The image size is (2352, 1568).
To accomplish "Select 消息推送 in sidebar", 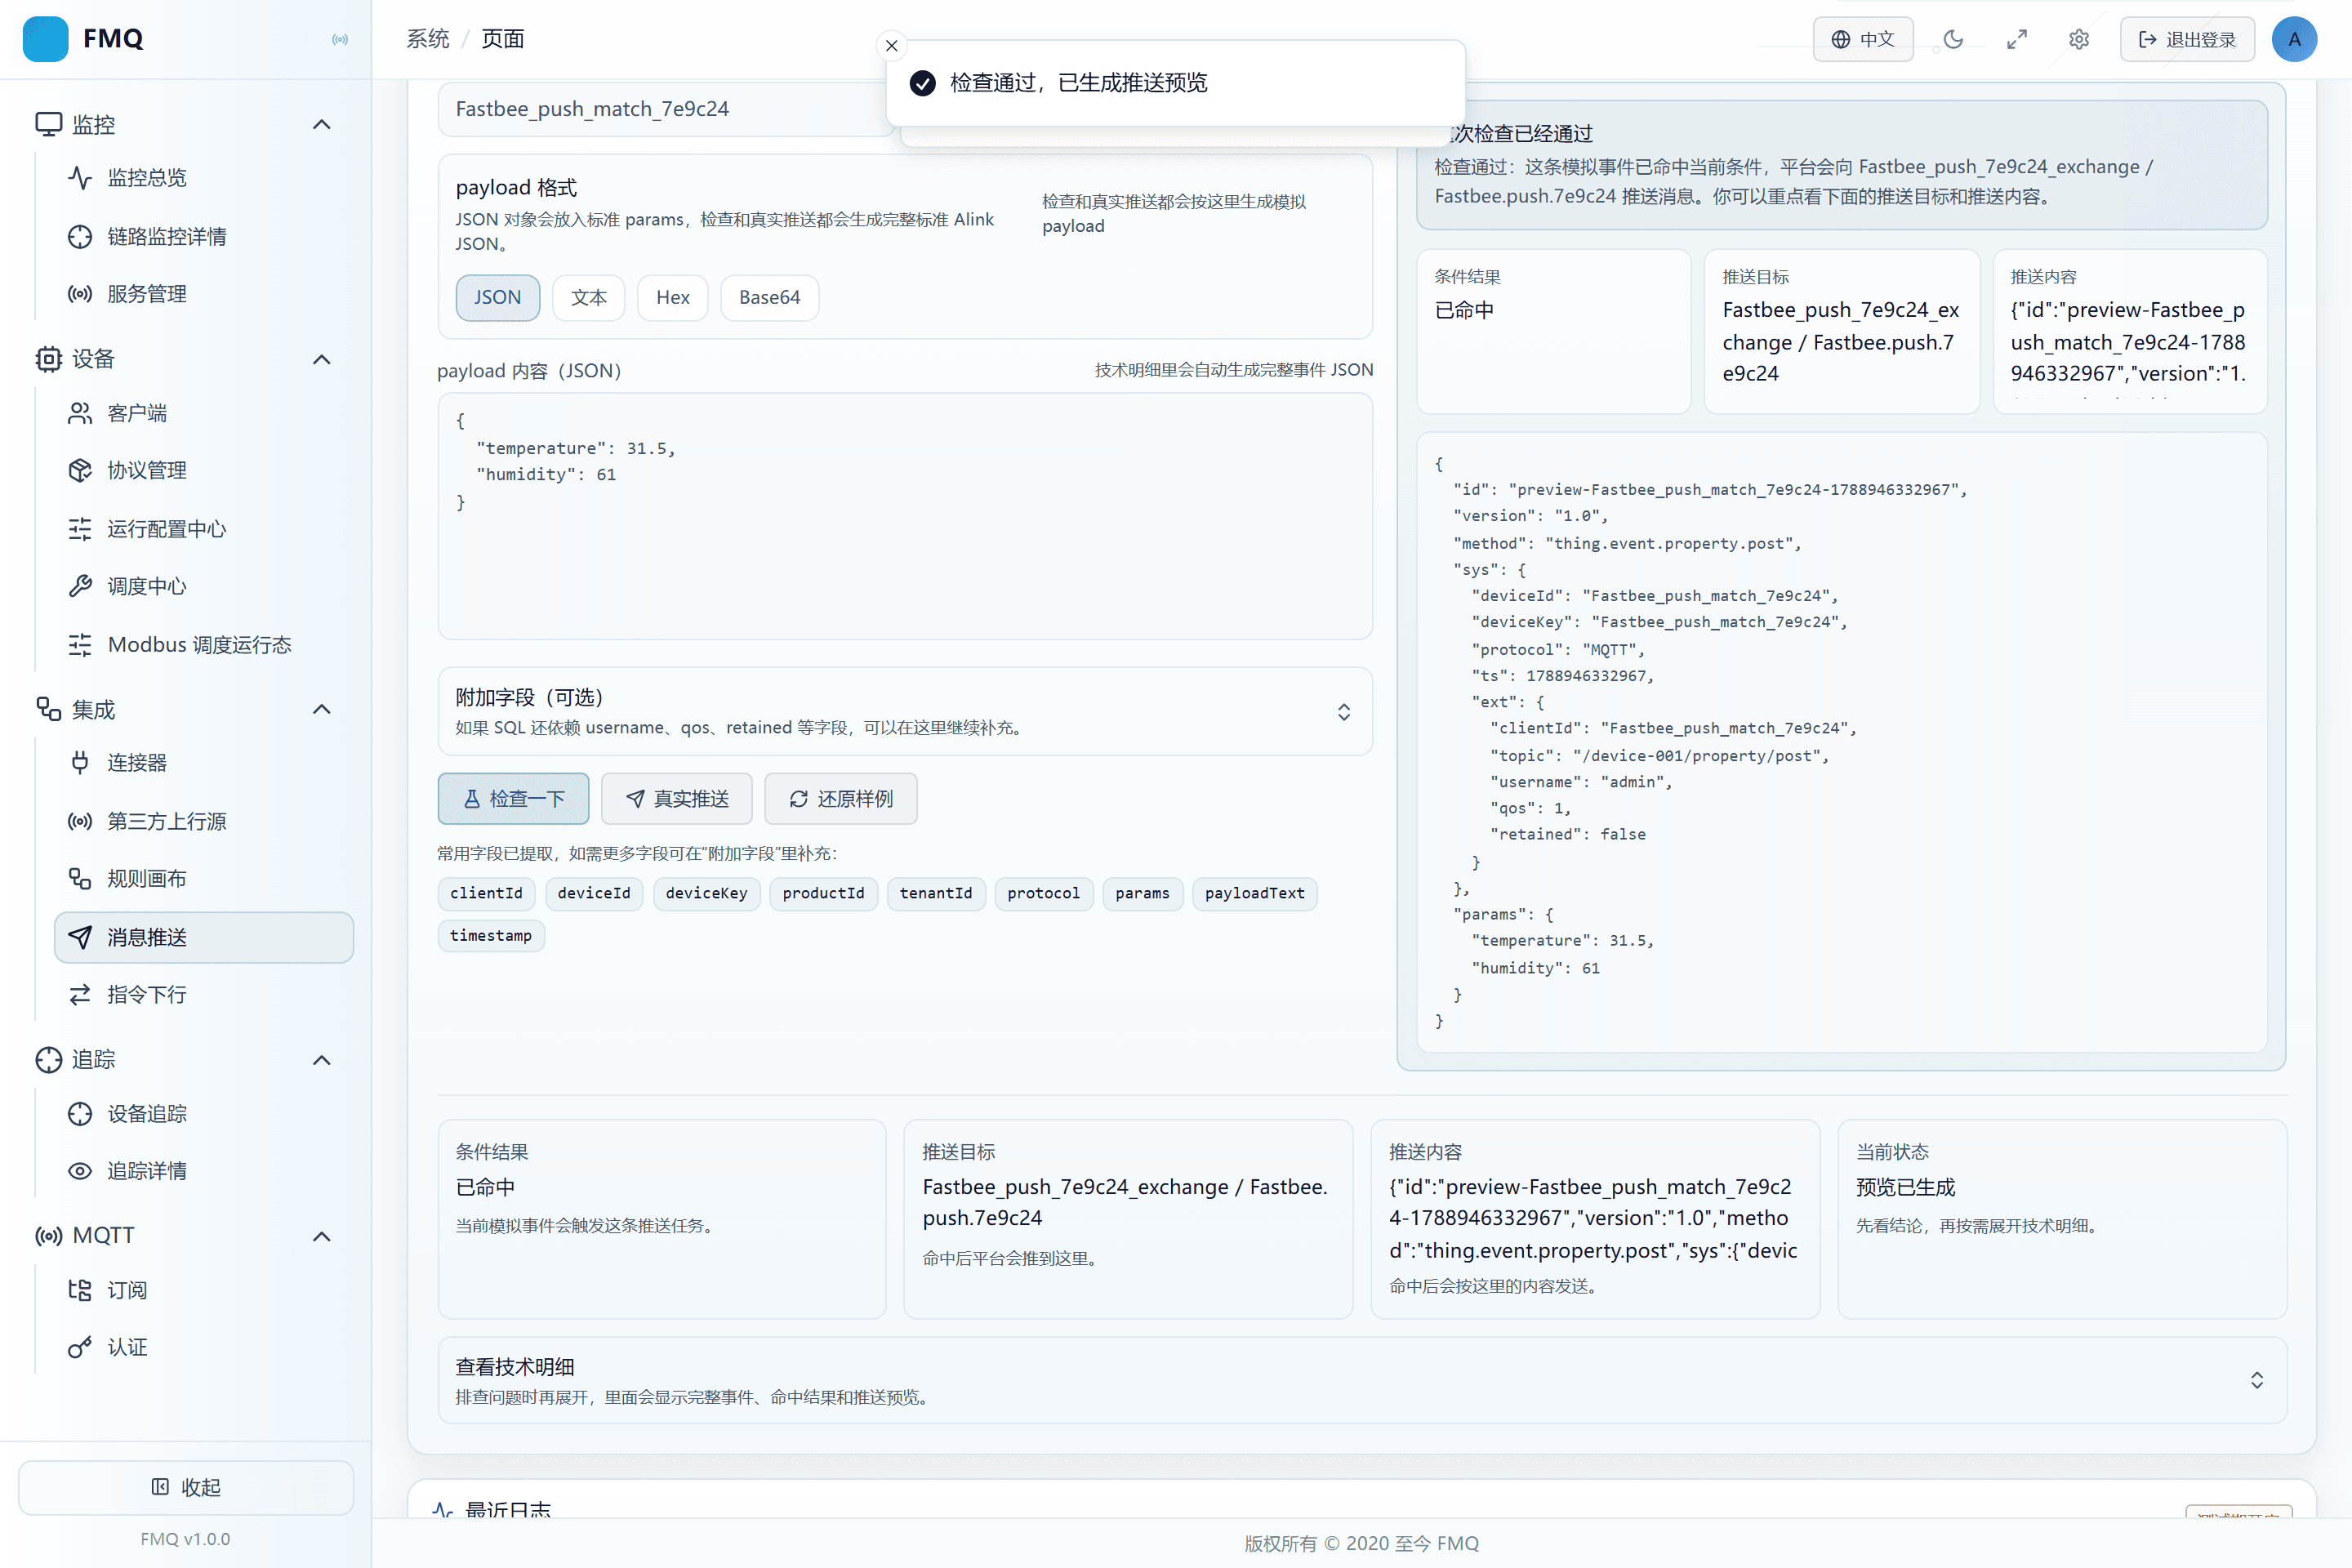I will (x=204, y=937).
